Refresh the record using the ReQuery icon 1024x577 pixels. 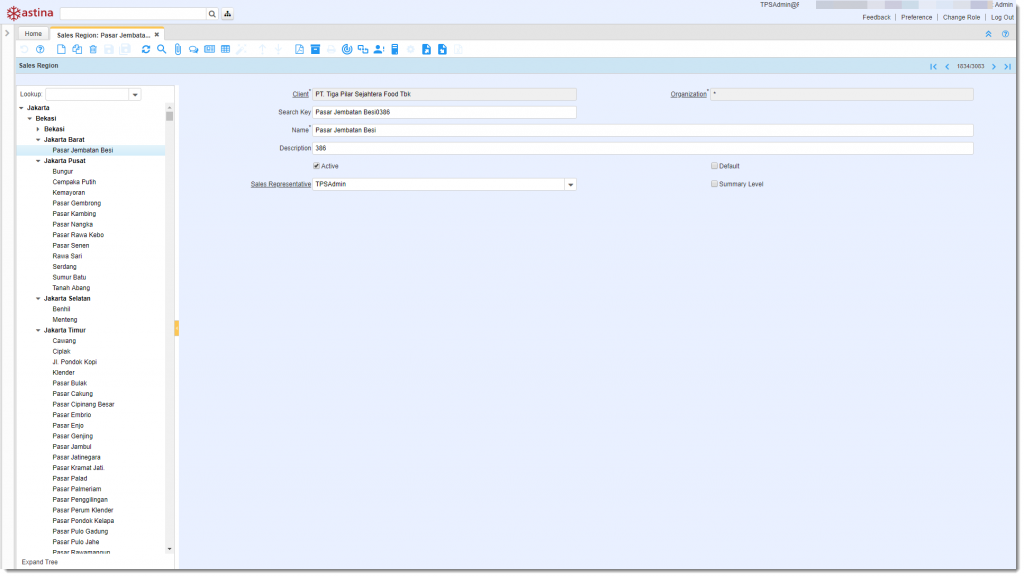coord(146,49)
